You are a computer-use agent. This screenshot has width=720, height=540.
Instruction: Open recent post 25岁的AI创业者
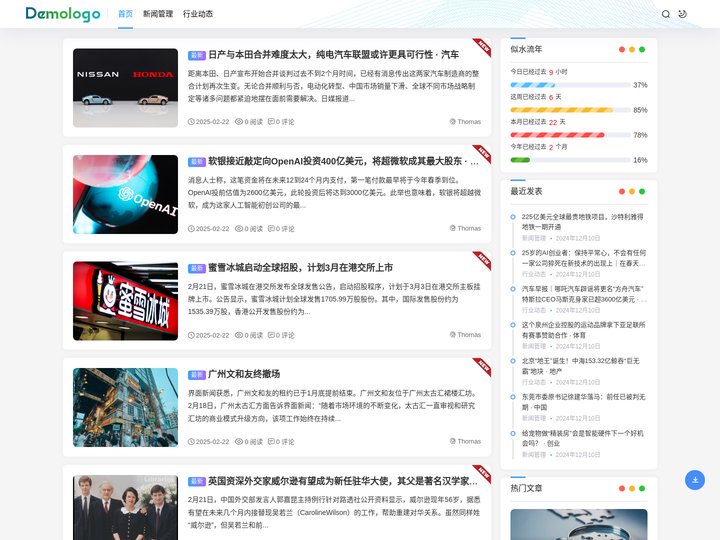tap(584, 258)
